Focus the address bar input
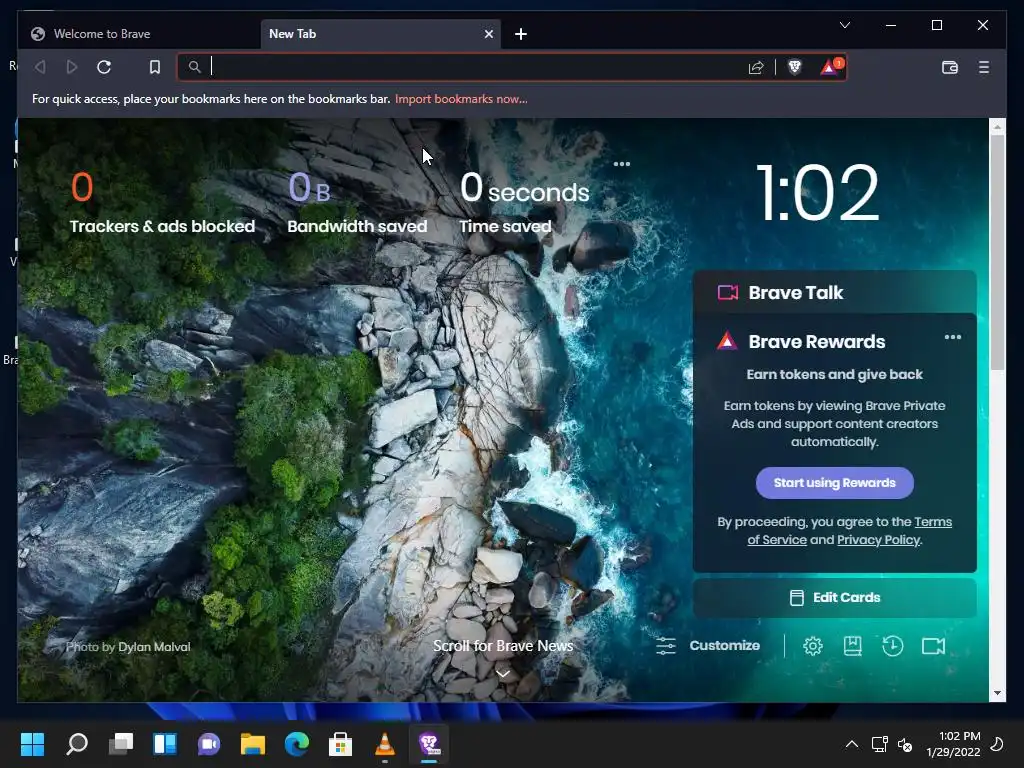The width and height of the screenshot is (1024, 768). (477, 67)
